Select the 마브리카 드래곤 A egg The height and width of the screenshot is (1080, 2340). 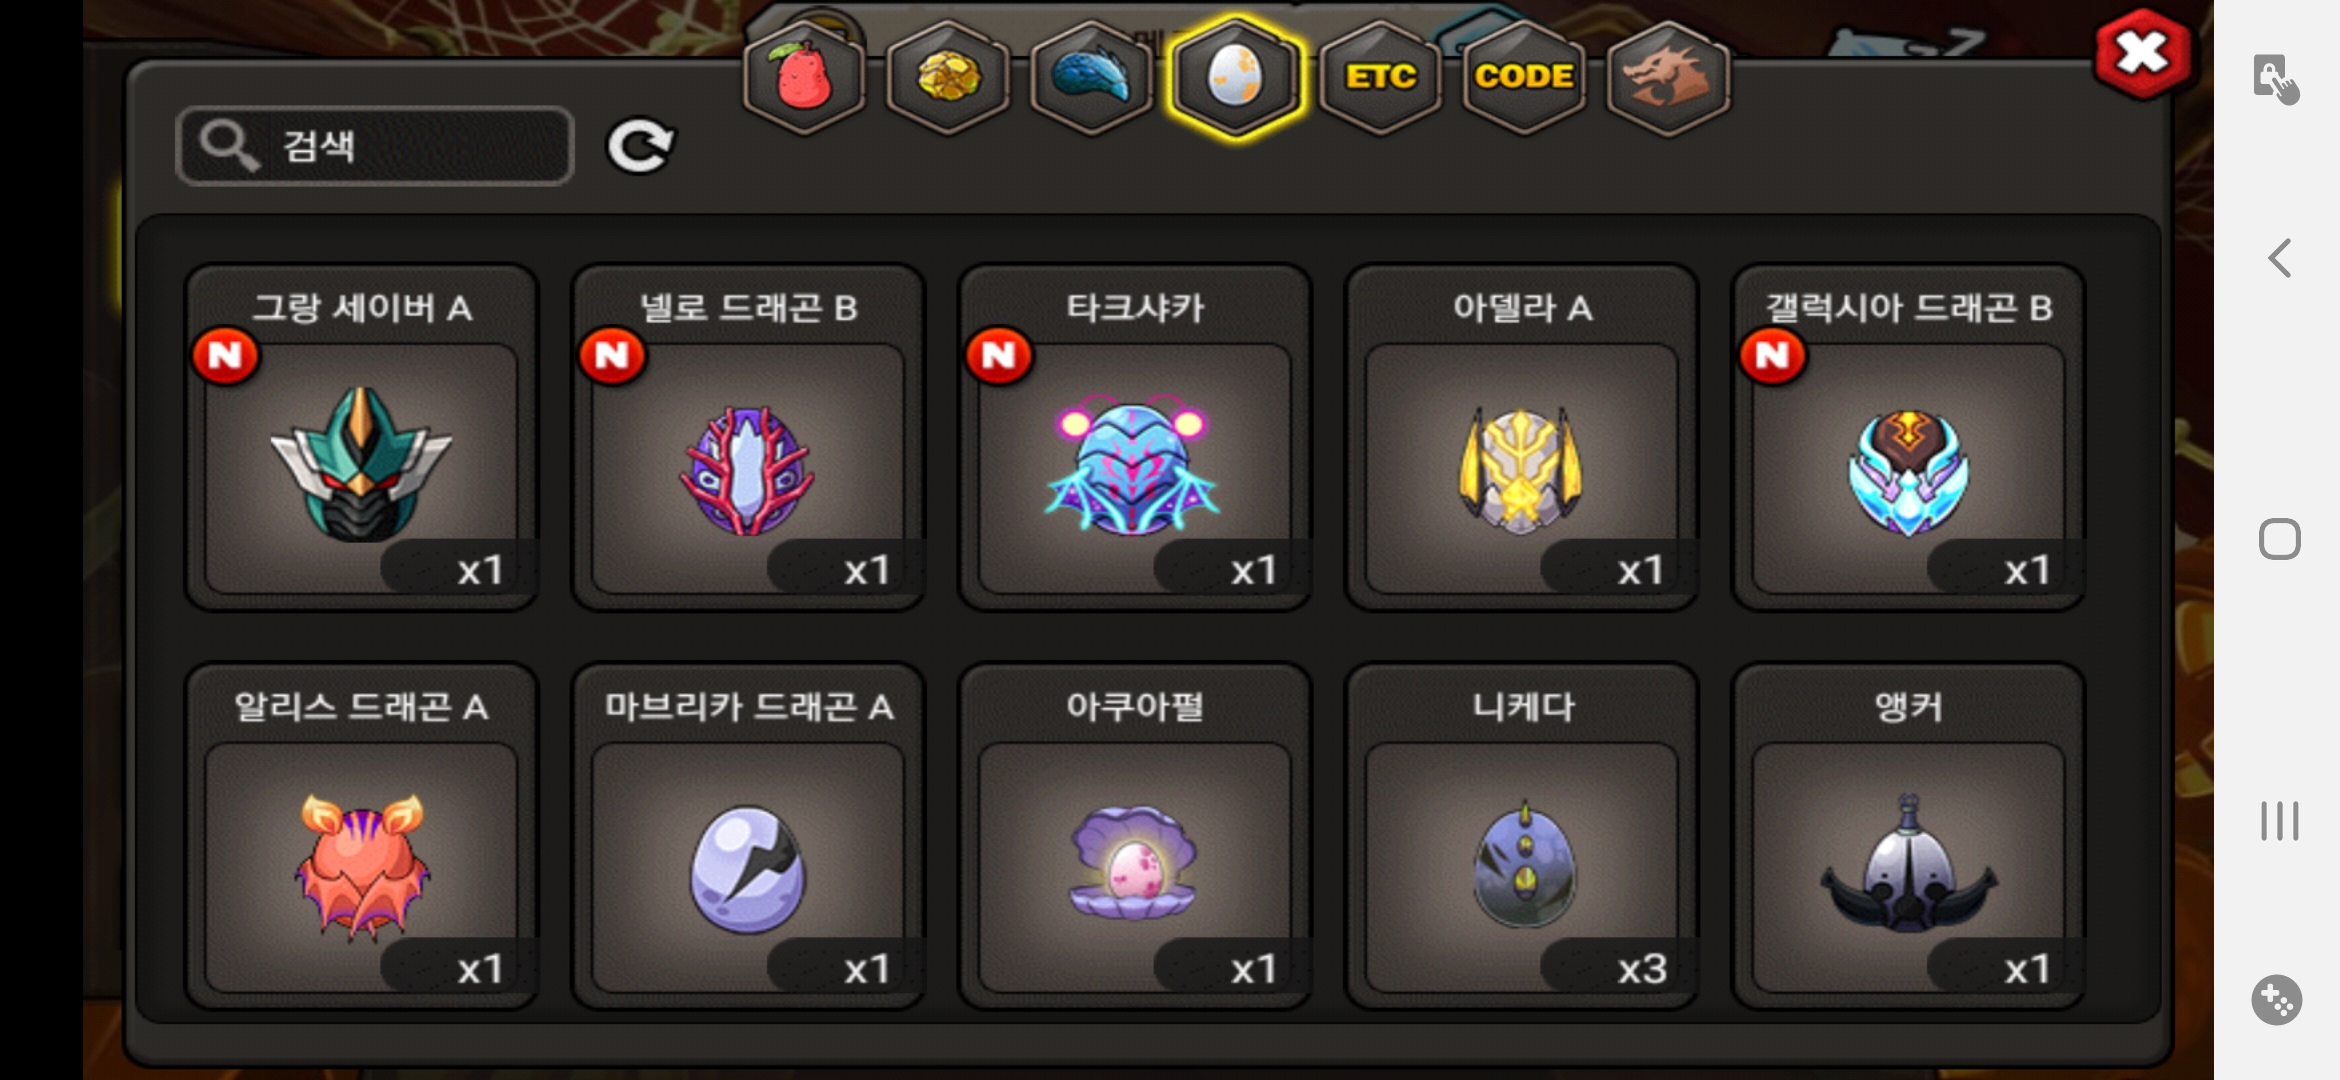(748, 836)
